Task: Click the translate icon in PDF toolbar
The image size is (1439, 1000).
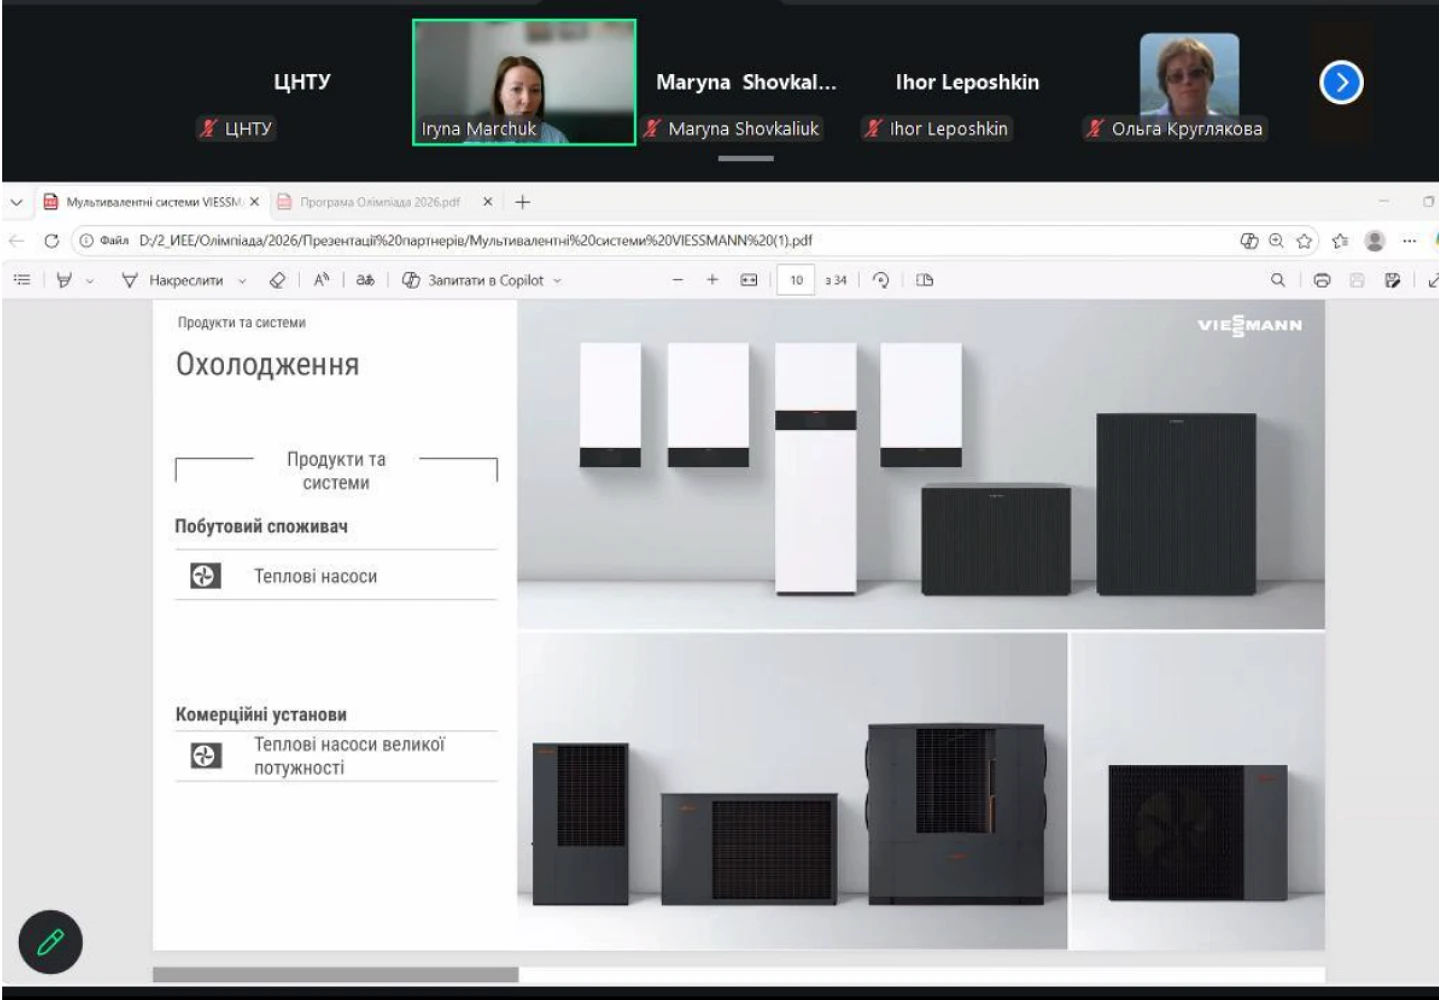Action: 365,280
